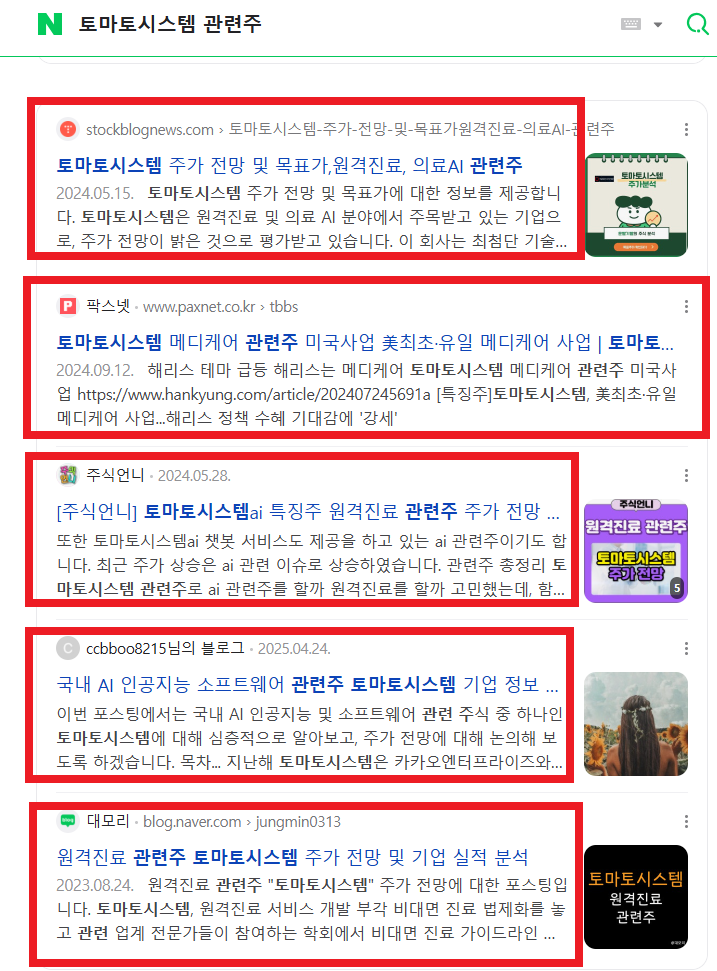The width and height of the screenshot is (717, 971).
Task: Open more options for 대모리 result
Action: [x=686, y=822]
